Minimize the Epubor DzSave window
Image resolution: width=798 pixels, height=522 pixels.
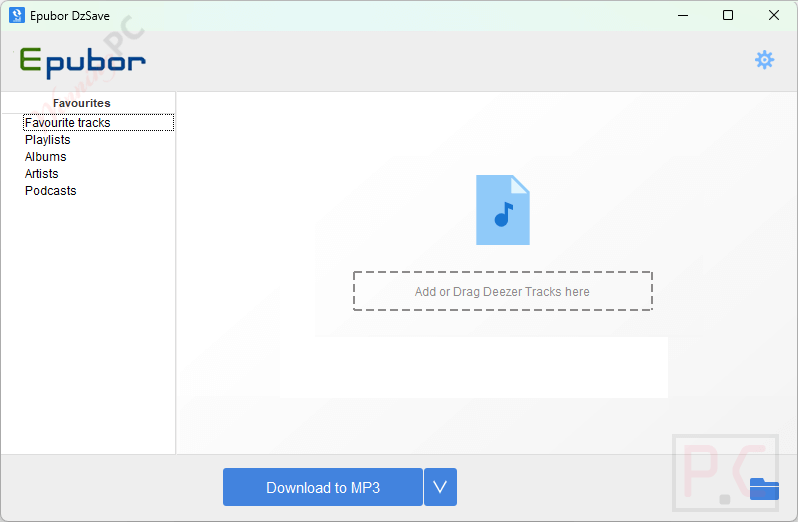[x=683, y=15]
